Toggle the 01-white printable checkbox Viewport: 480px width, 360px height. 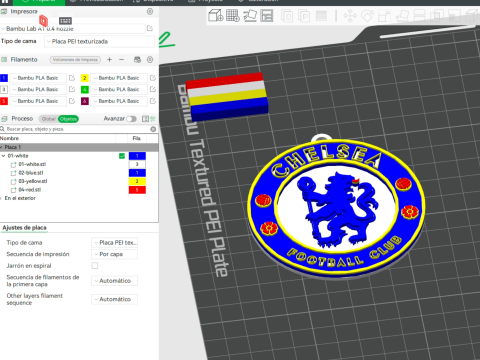click(122, 156)
